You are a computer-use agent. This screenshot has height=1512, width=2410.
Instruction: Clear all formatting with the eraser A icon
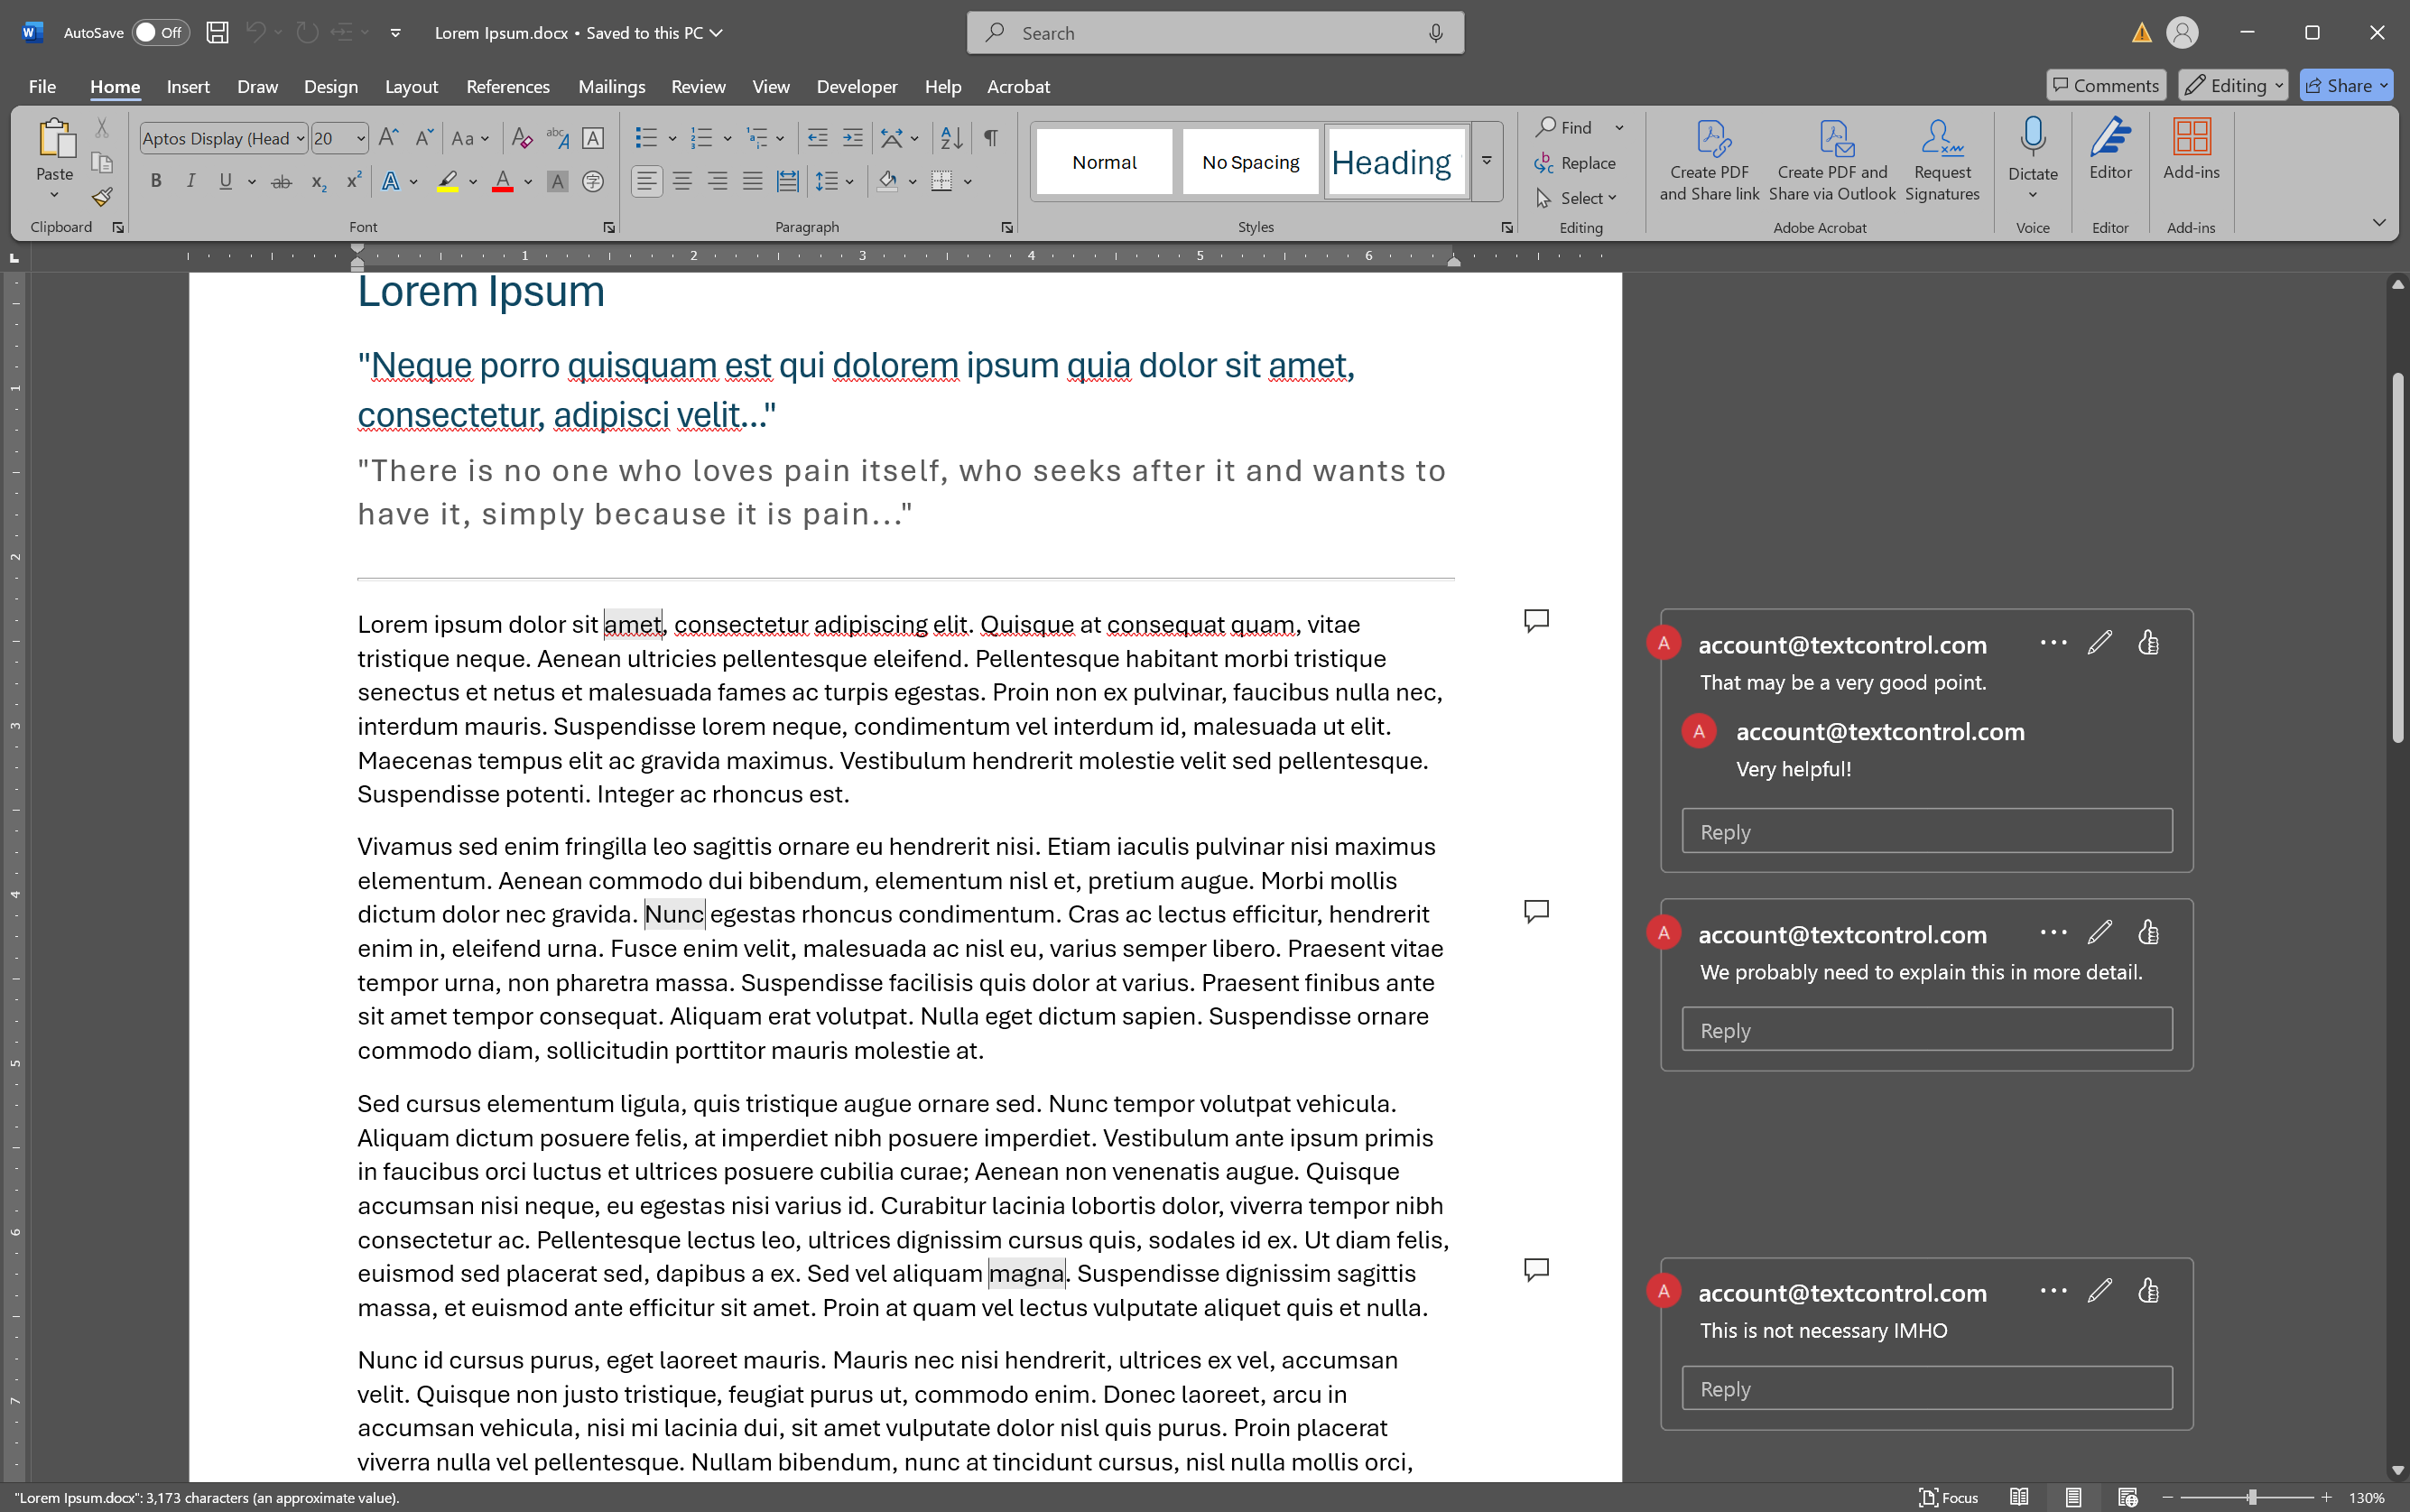522,138
